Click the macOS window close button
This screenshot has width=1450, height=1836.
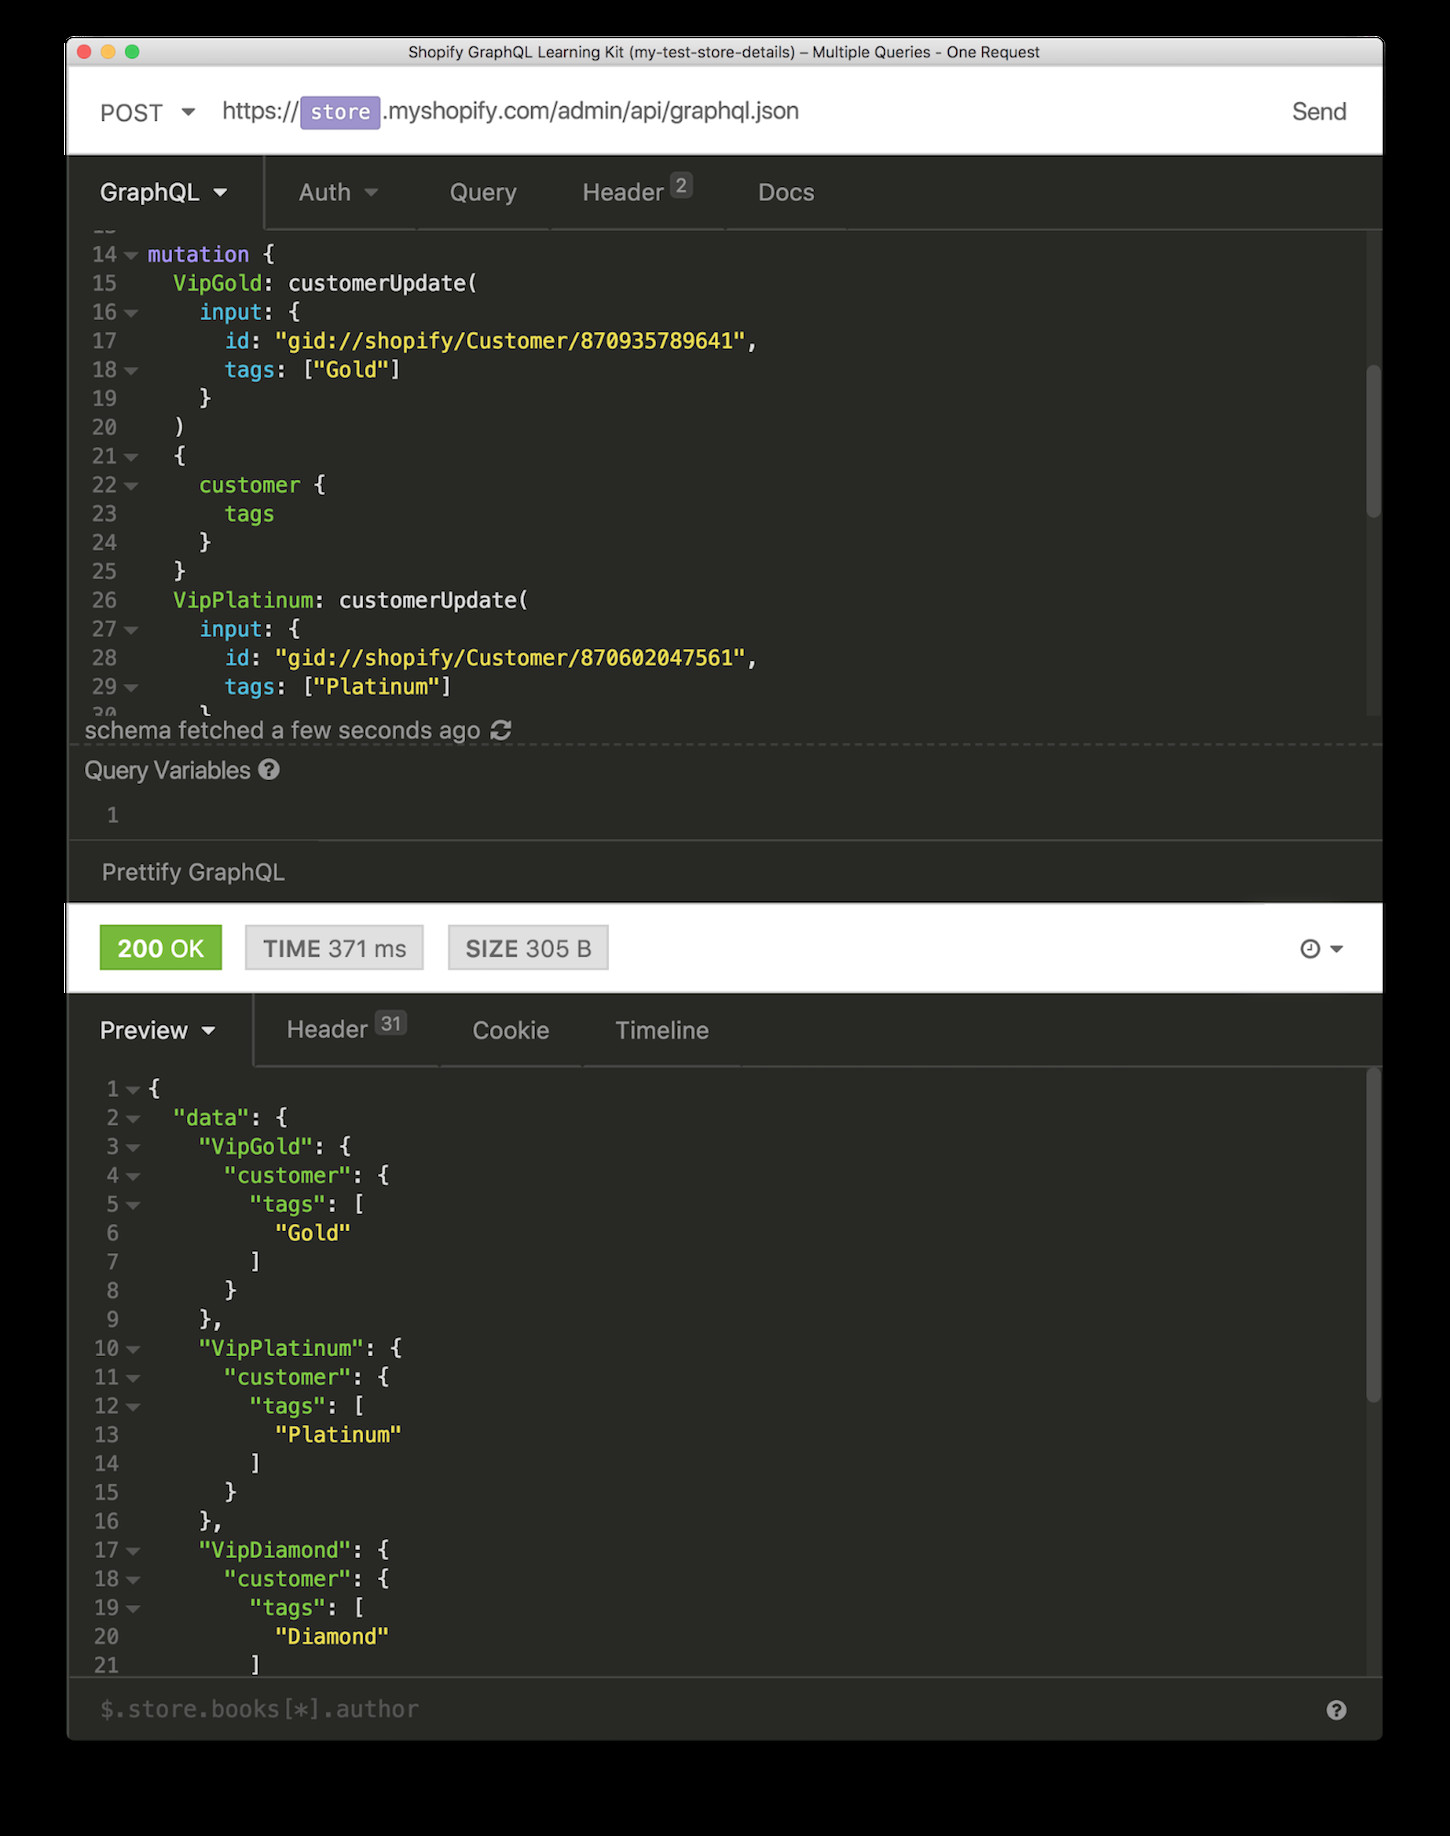(84, 52)
